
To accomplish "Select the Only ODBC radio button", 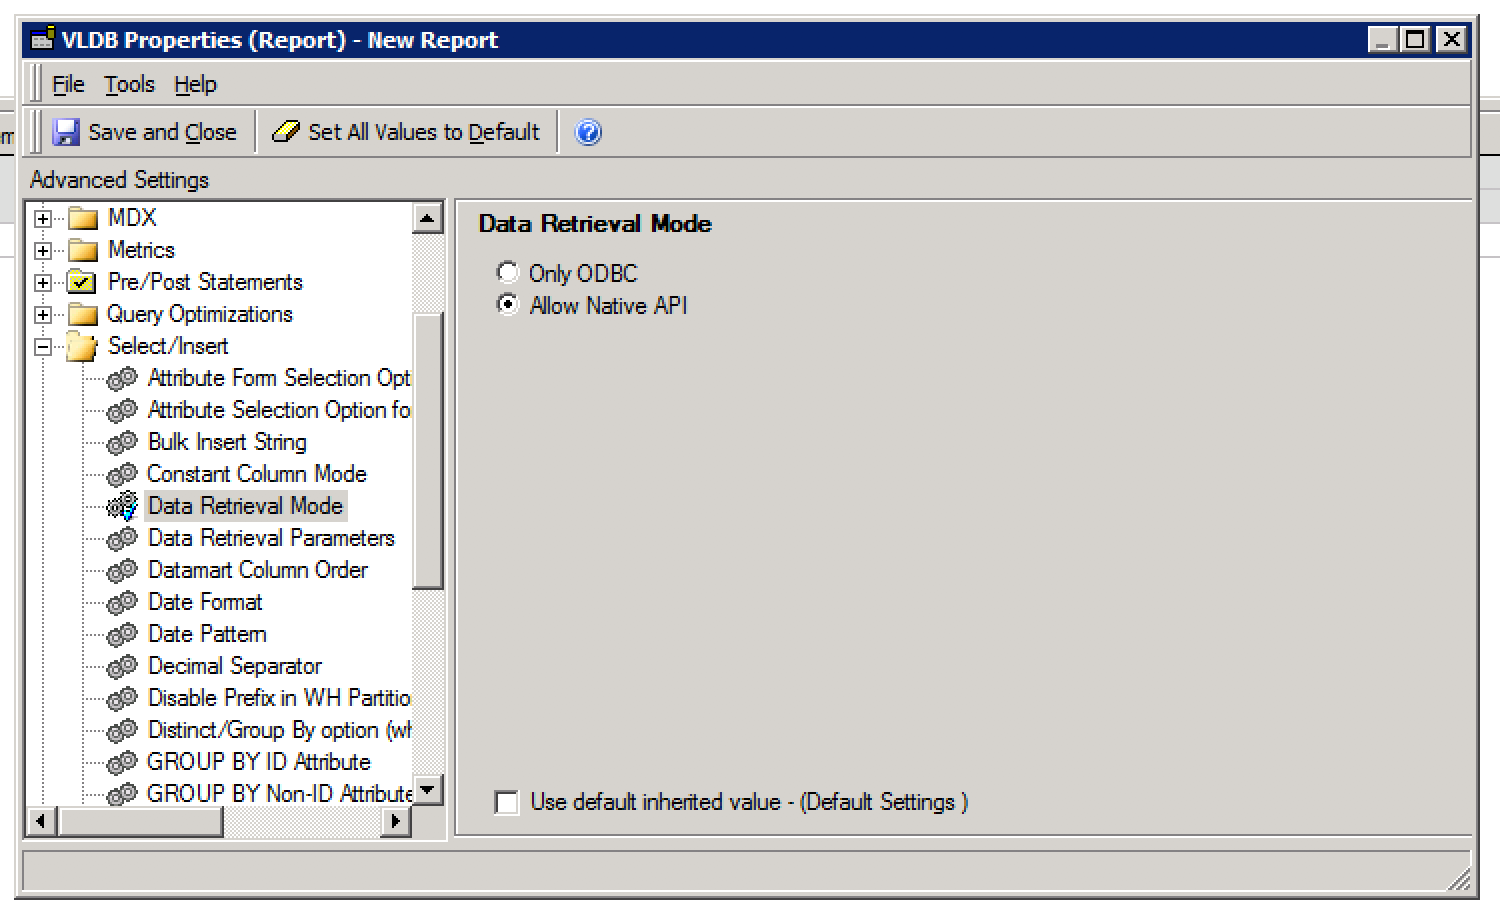I will [508, 273].
